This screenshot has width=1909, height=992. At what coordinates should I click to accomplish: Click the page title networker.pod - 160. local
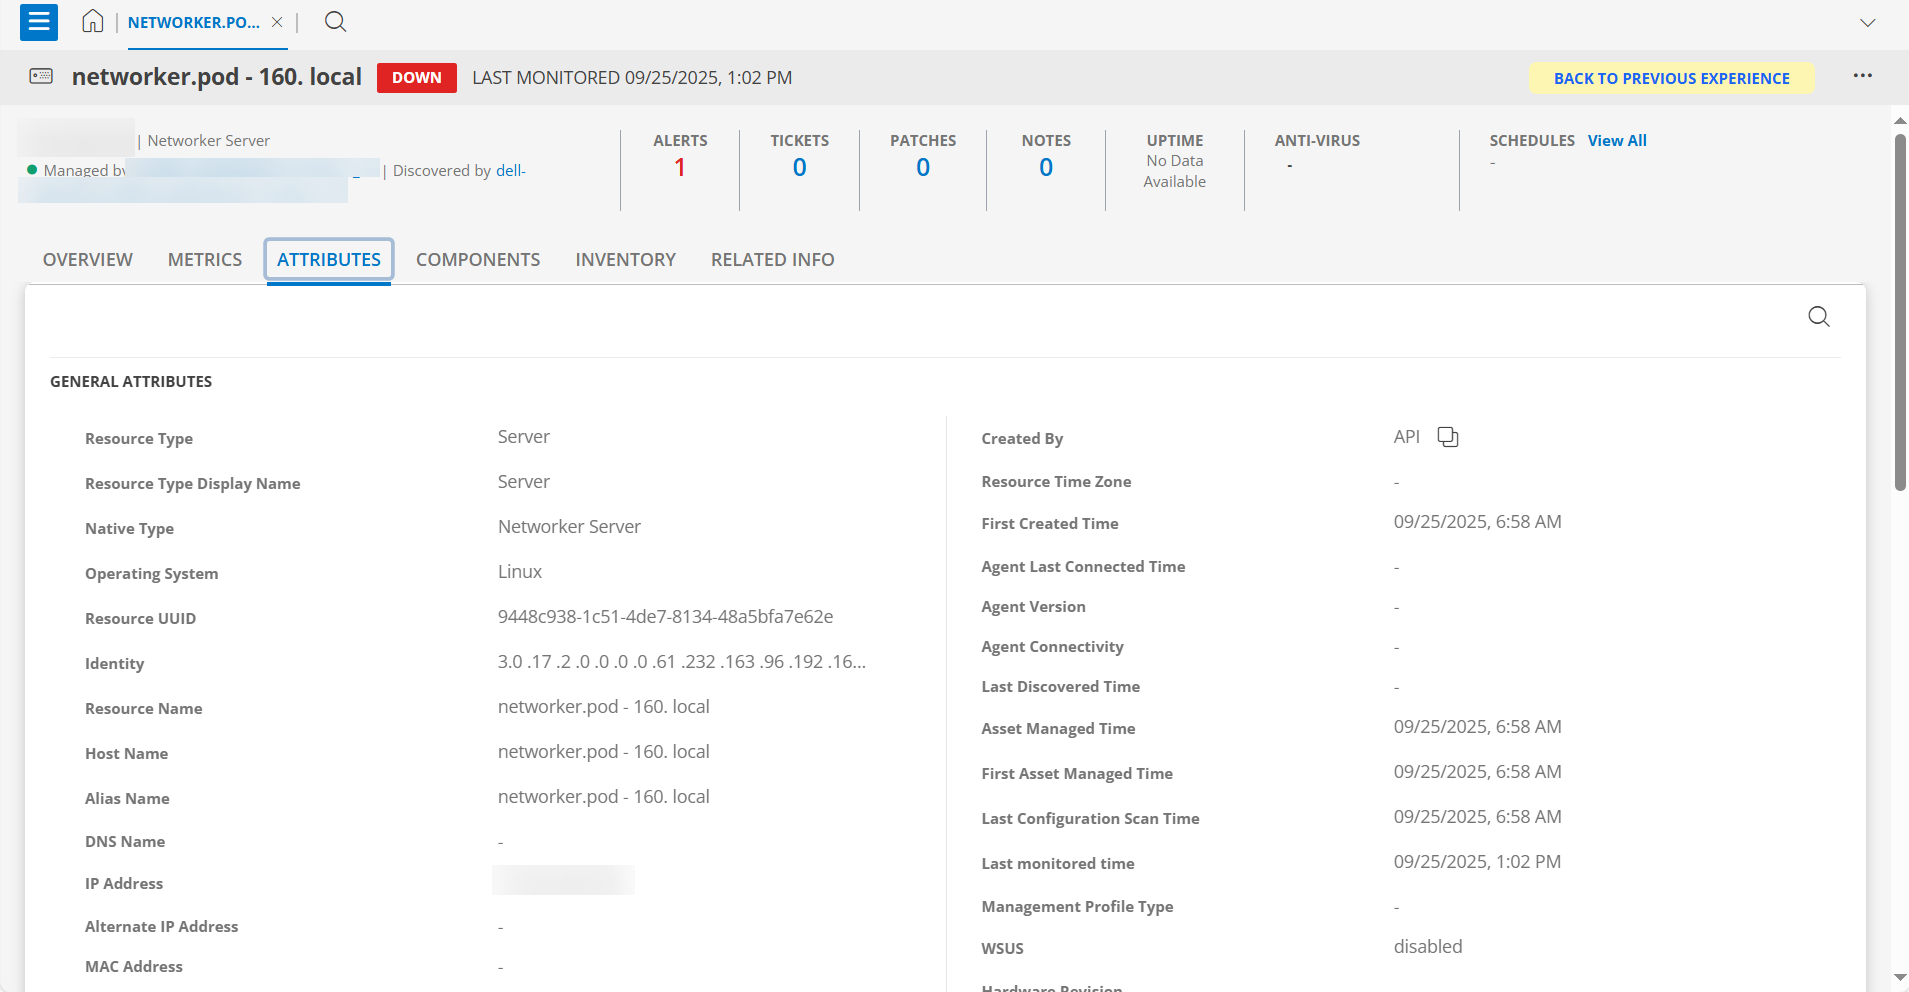click(x=217, y=77)
